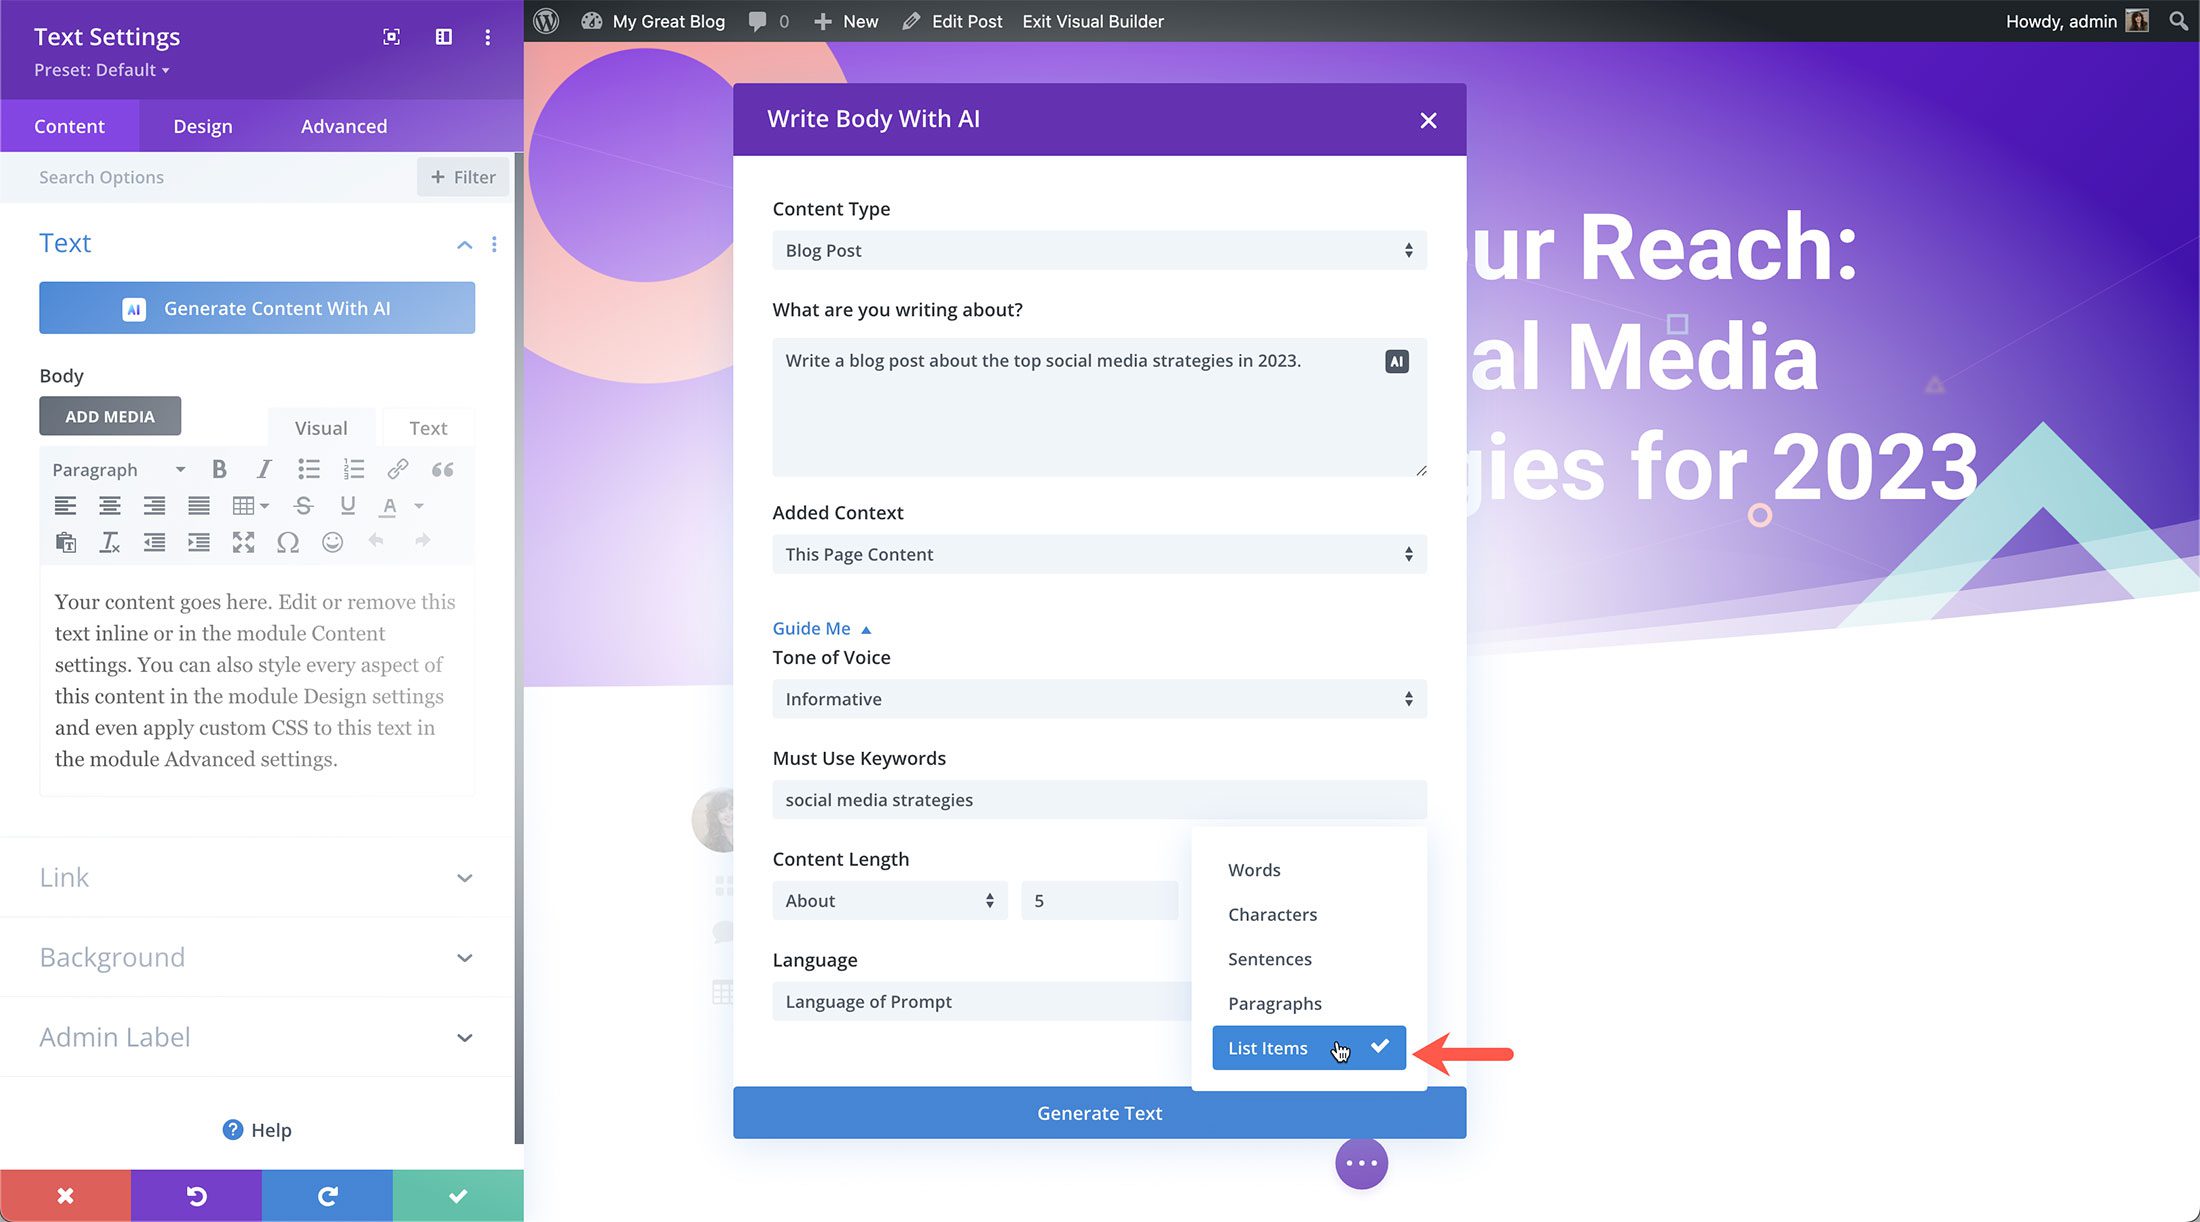Expand the Content Type dropdown
This screenshot has width=2200, height=1222.
tap(1097, 250)
